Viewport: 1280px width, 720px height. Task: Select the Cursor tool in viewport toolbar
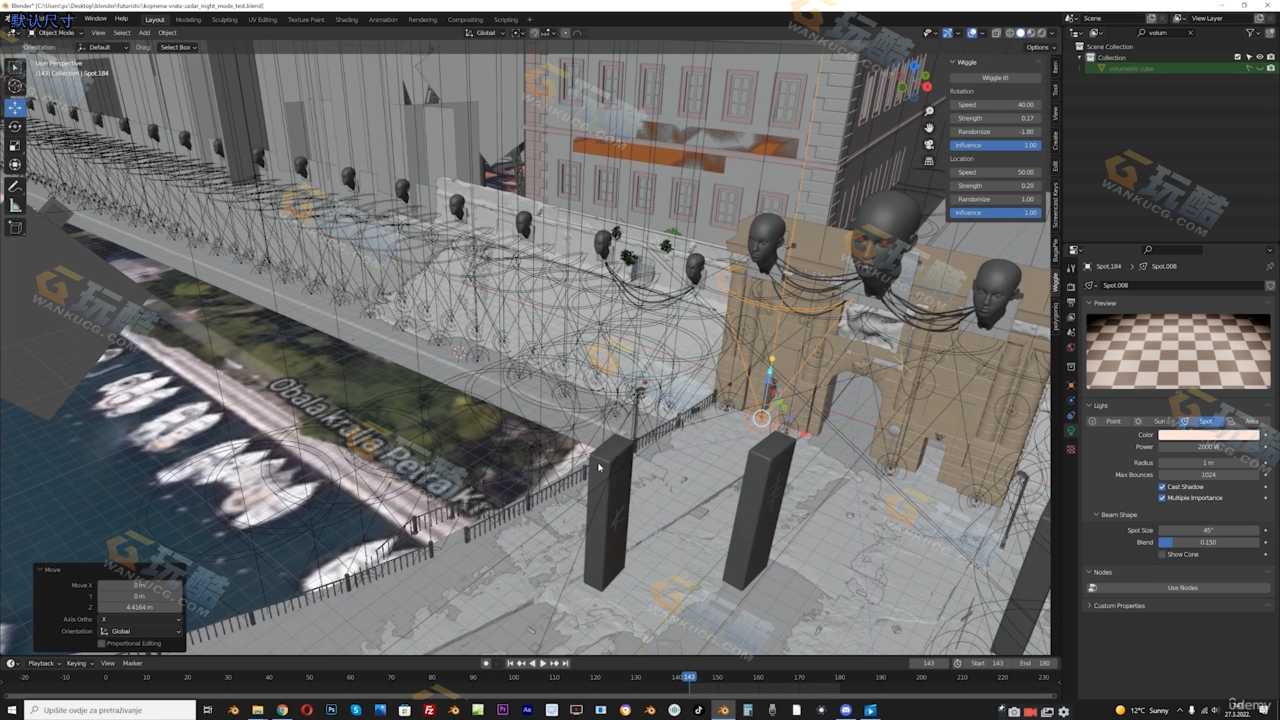15,87
